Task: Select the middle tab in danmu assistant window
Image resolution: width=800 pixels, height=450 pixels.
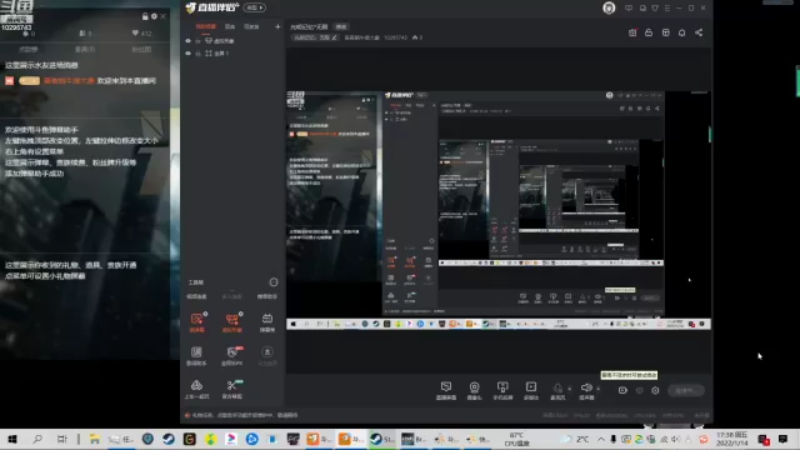Action: (x=85, y=49)
